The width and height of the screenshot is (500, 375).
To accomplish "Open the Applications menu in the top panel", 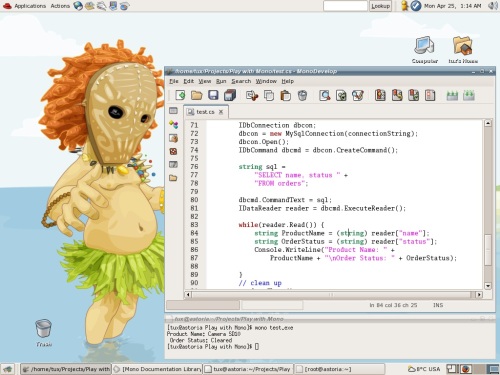I will coord(30,6).
